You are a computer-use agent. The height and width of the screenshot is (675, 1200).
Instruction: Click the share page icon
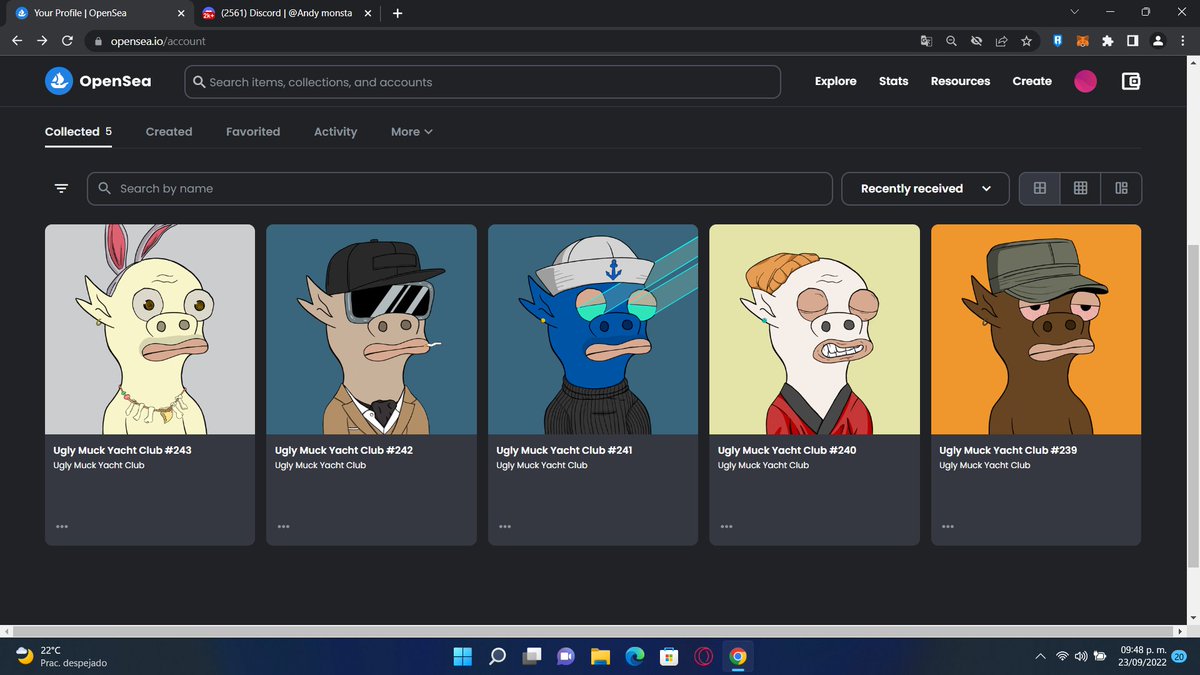point(1001,41)
